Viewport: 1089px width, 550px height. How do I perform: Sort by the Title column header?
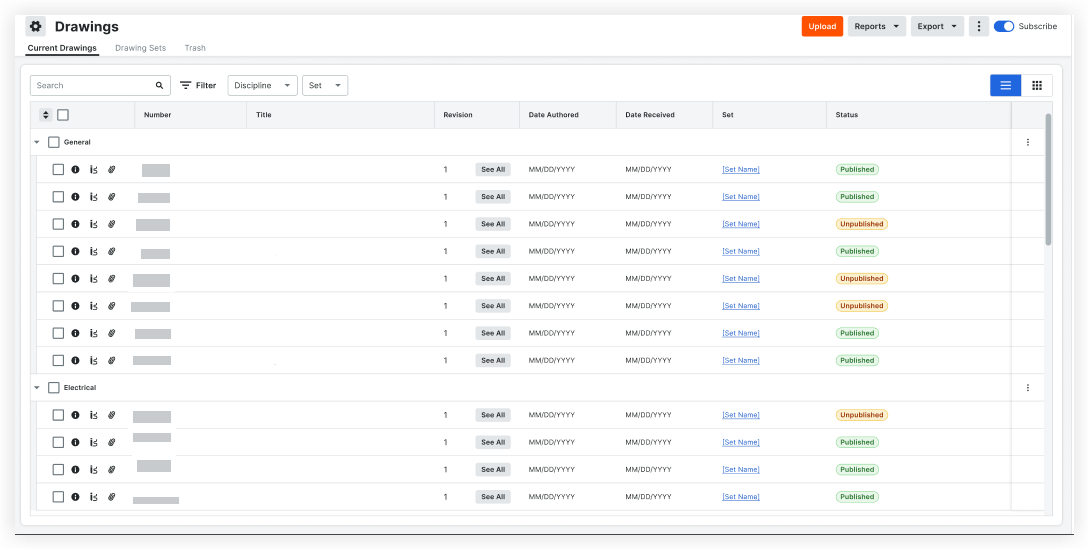pyautogui.click(x=264, y=115)
